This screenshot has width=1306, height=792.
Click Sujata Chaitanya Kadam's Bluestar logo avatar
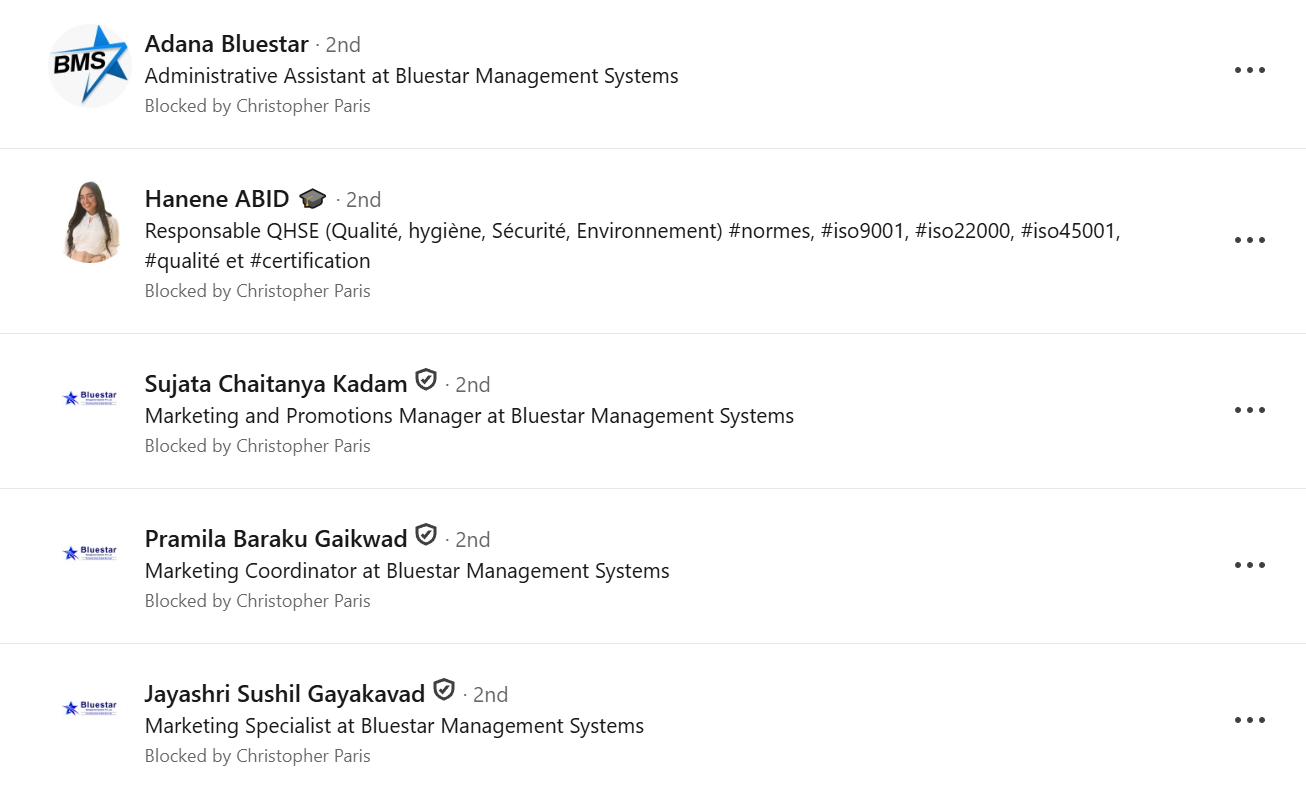point(90,398)
